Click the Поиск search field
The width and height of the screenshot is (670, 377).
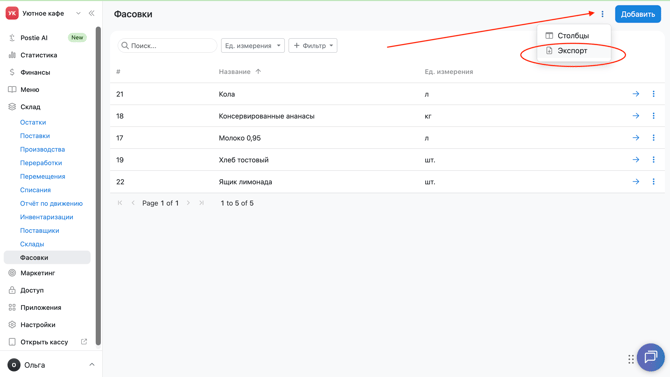pos(168,45)
